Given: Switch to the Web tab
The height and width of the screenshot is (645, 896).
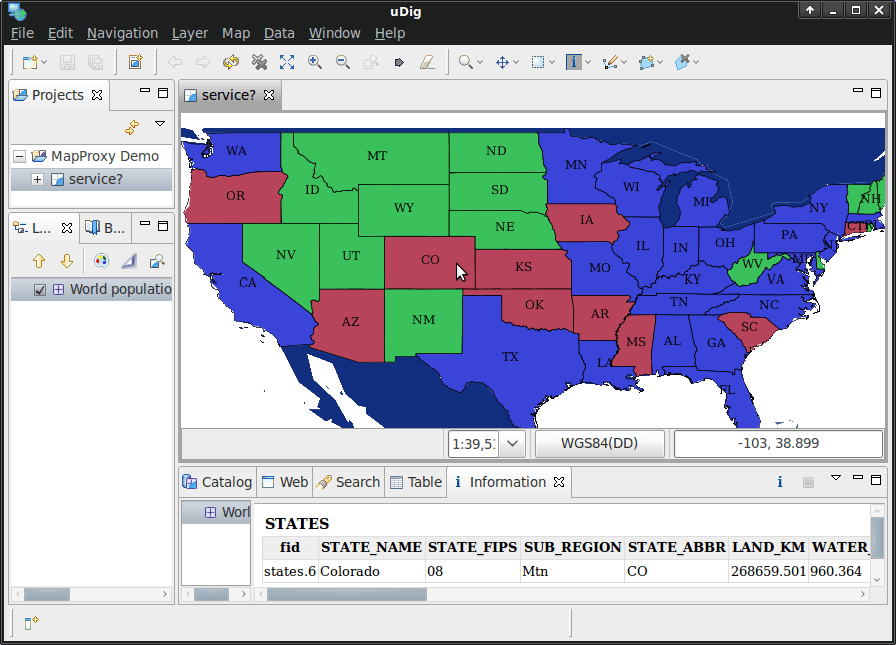Looking at the screenshot, I should (x=285, y=482).
